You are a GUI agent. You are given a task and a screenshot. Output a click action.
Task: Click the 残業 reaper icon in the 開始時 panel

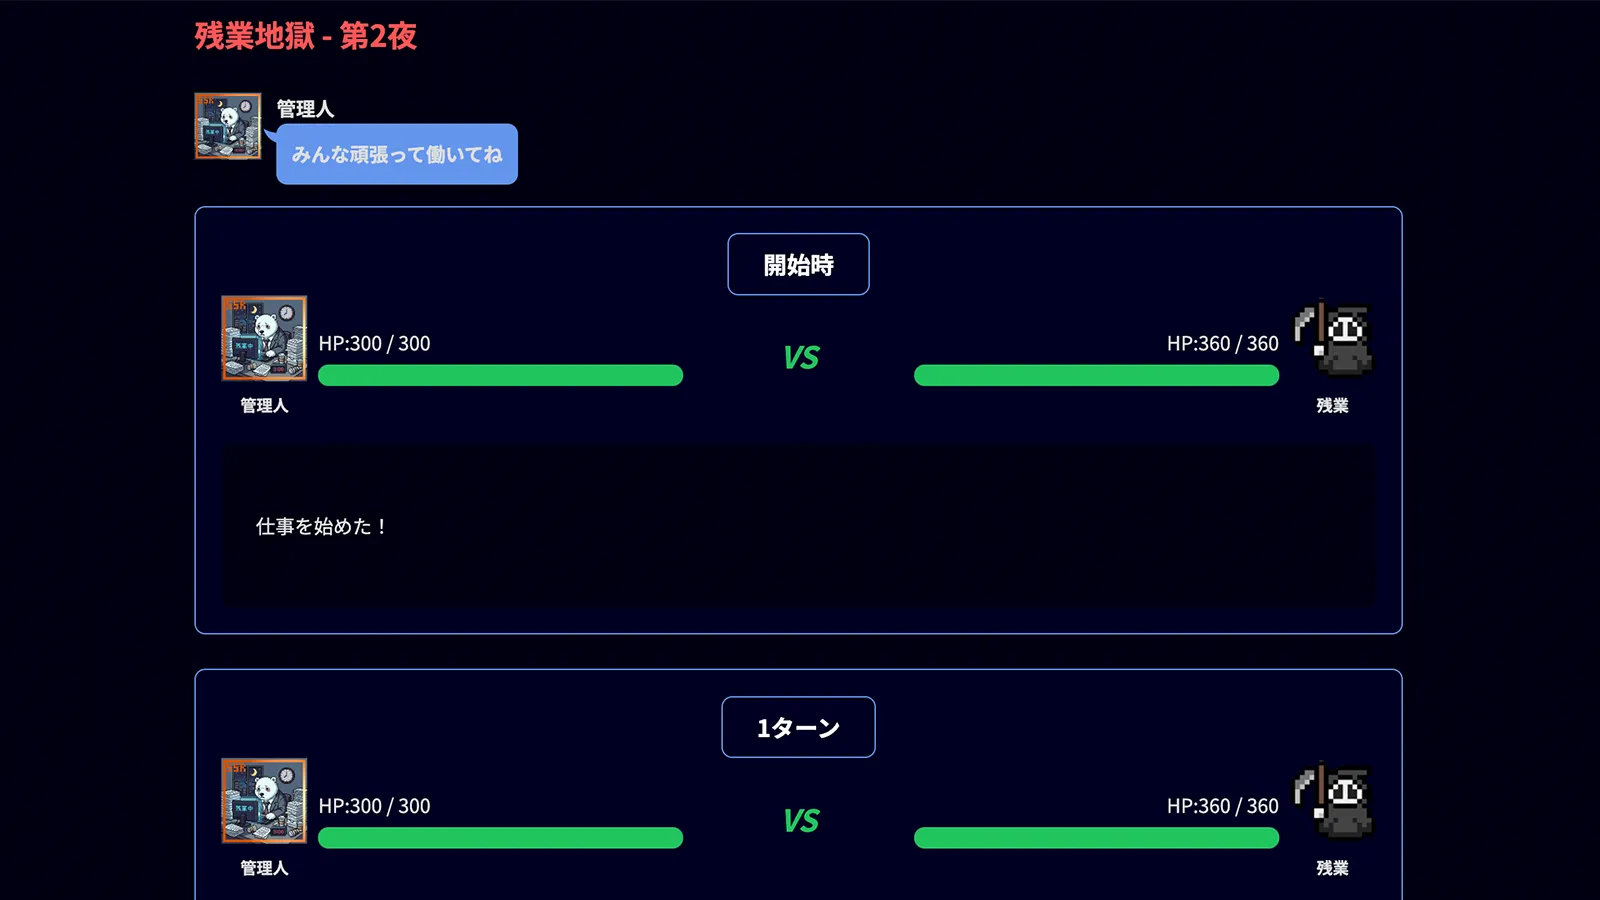1333,338
